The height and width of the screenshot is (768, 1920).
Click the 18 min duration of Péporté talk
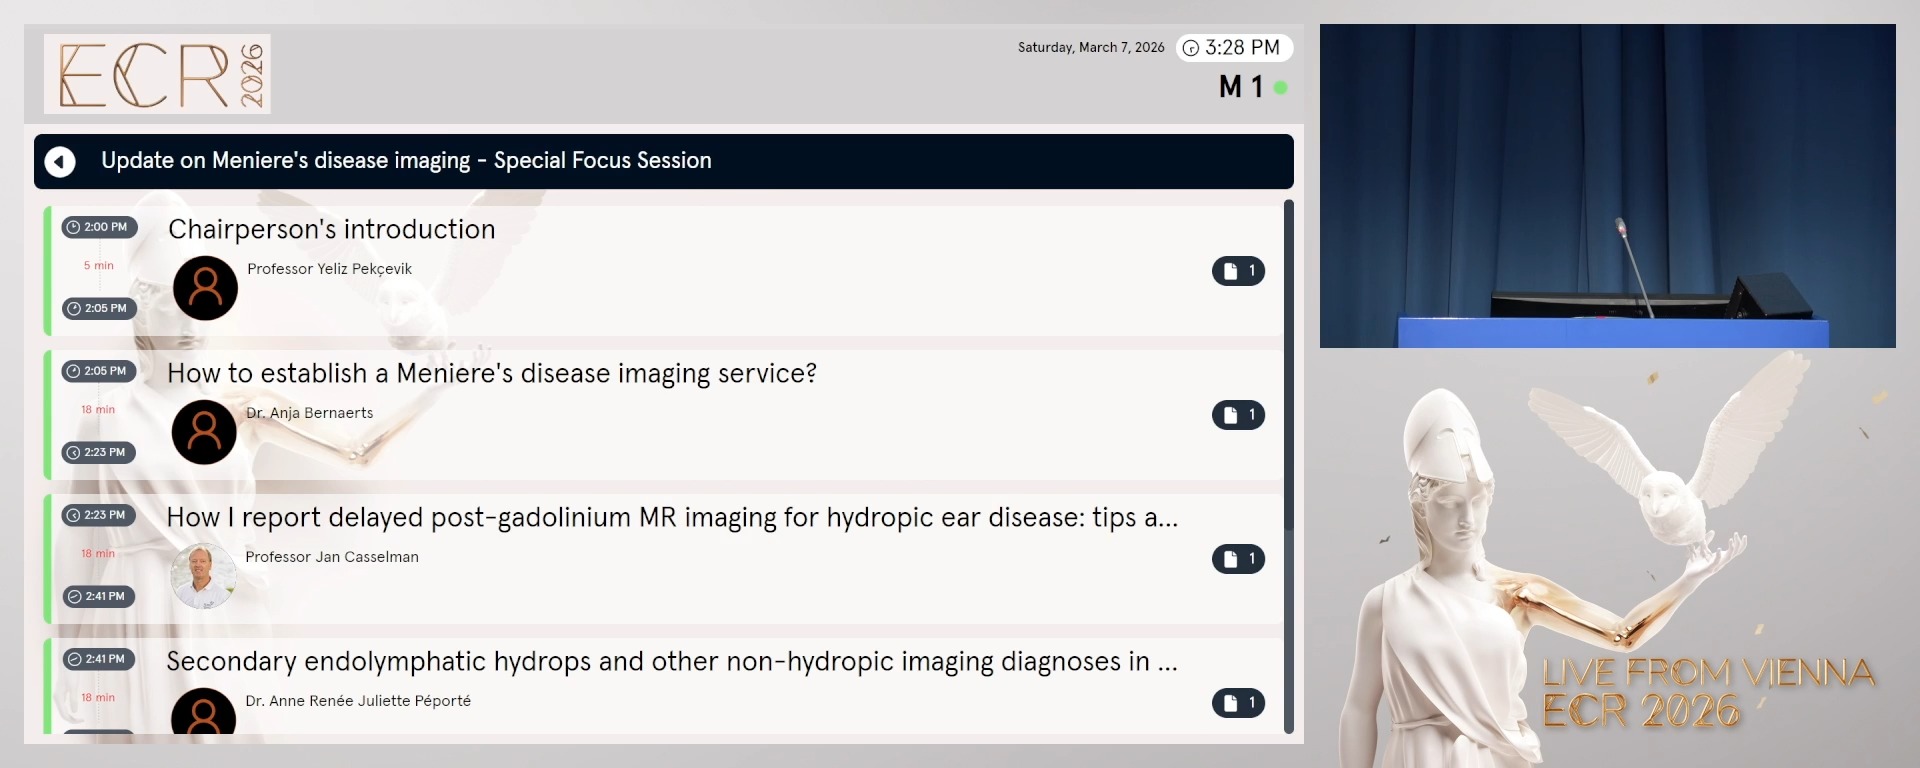pyautogui.click(x=98, y=698)
